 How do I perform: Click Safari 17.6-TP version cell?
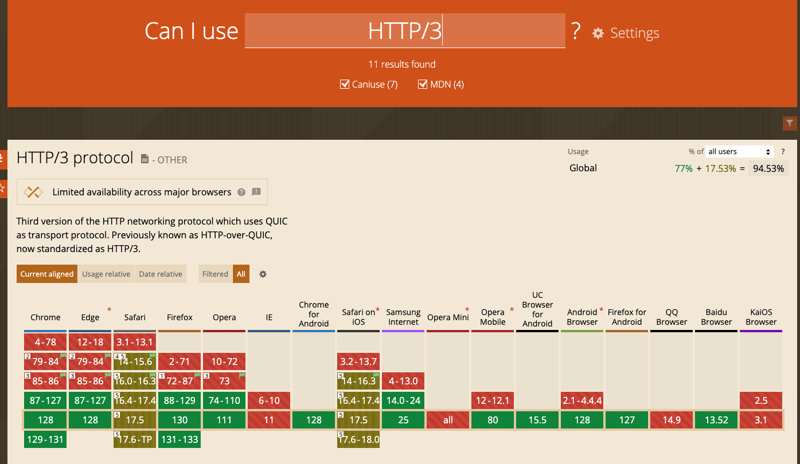tap(135, 439)
